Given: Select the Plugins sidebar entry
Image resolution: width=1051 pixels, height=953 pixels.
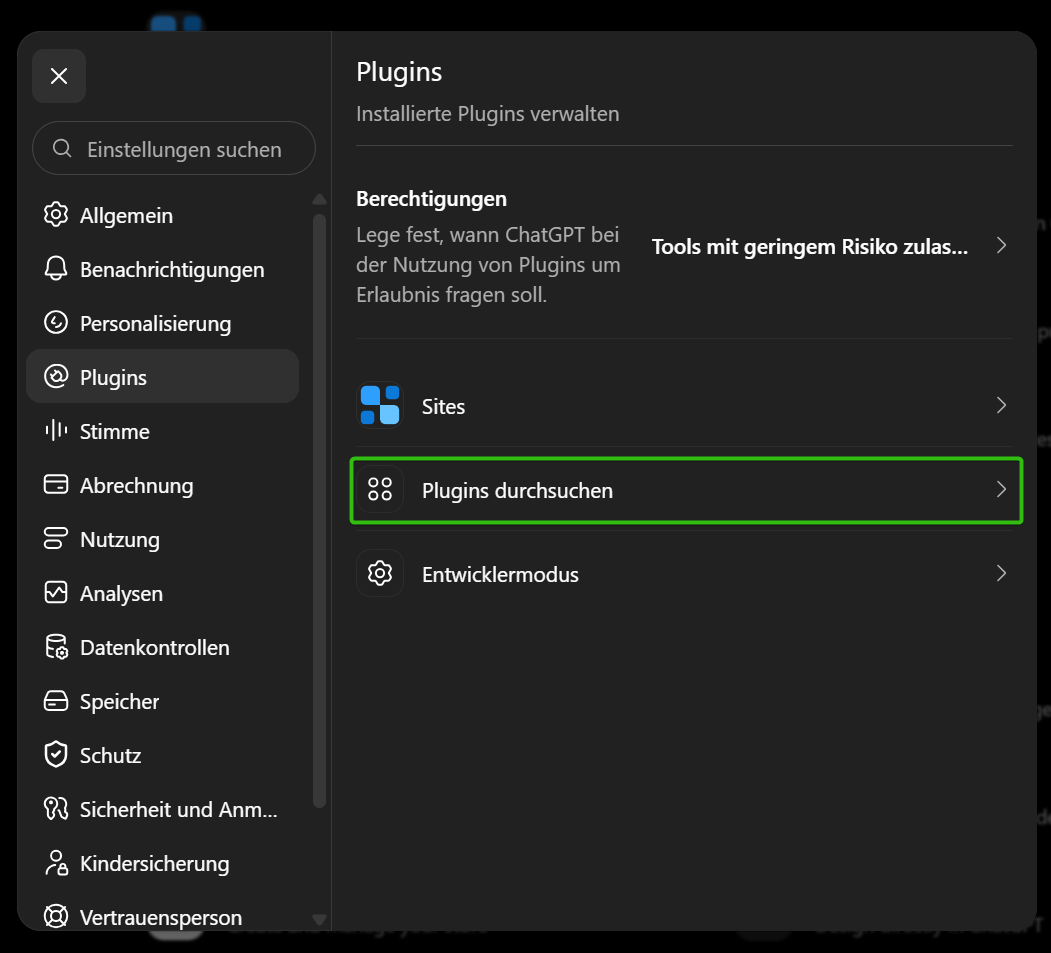Looking at the screenshot, I should pos(162,376).
